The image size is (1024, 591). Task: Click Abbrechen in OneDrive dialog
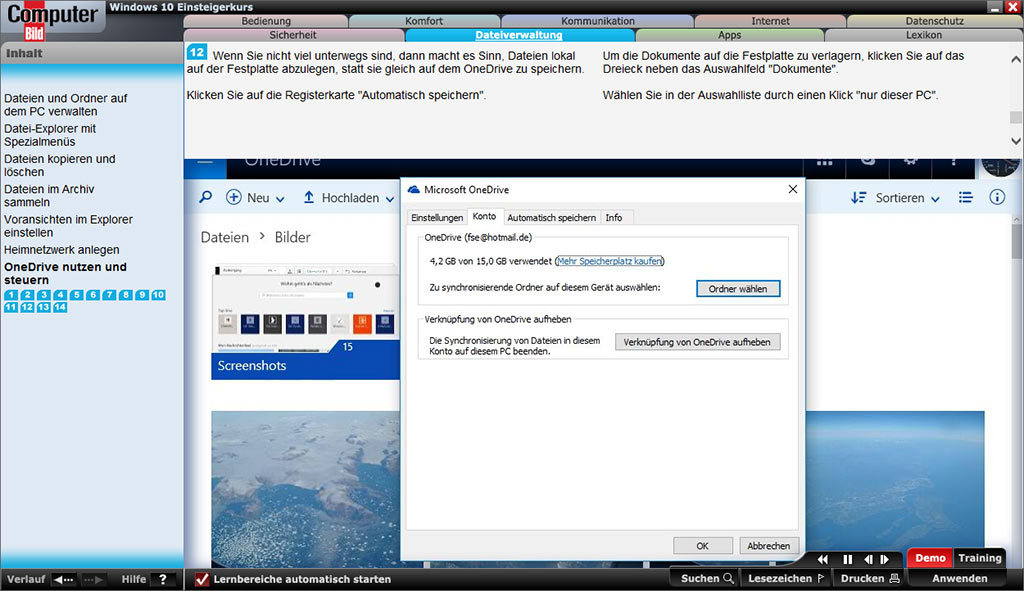click(768, 545)
